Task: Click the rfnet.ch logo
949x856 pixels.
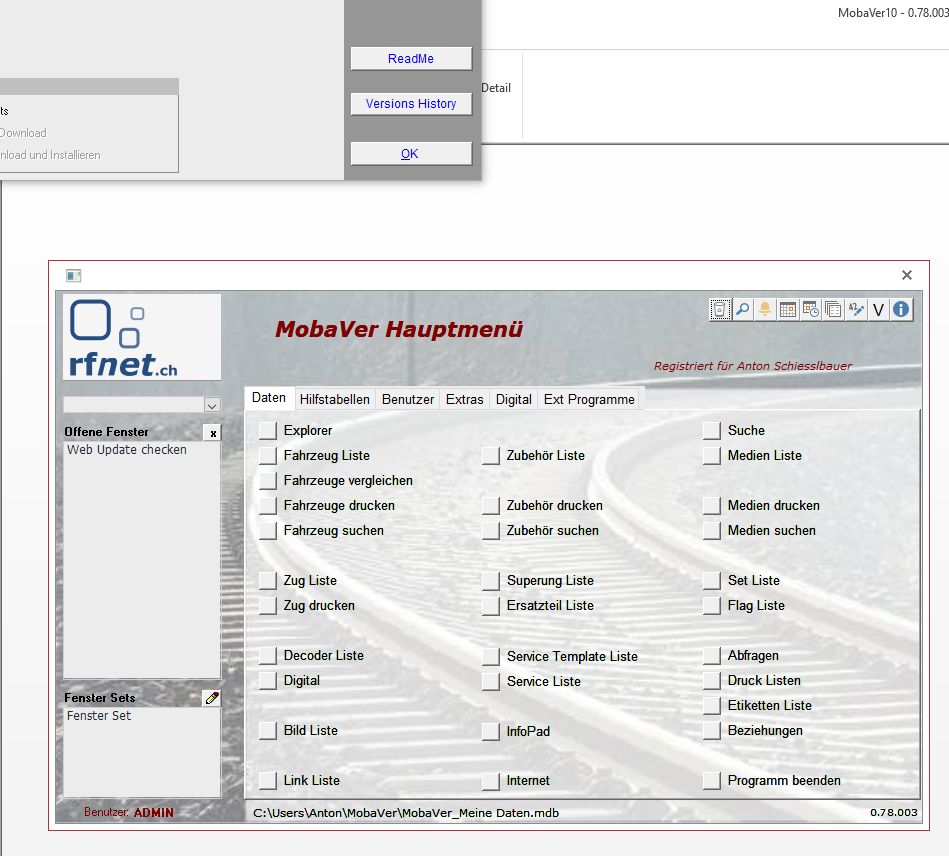Action: [x=142, y=338]
